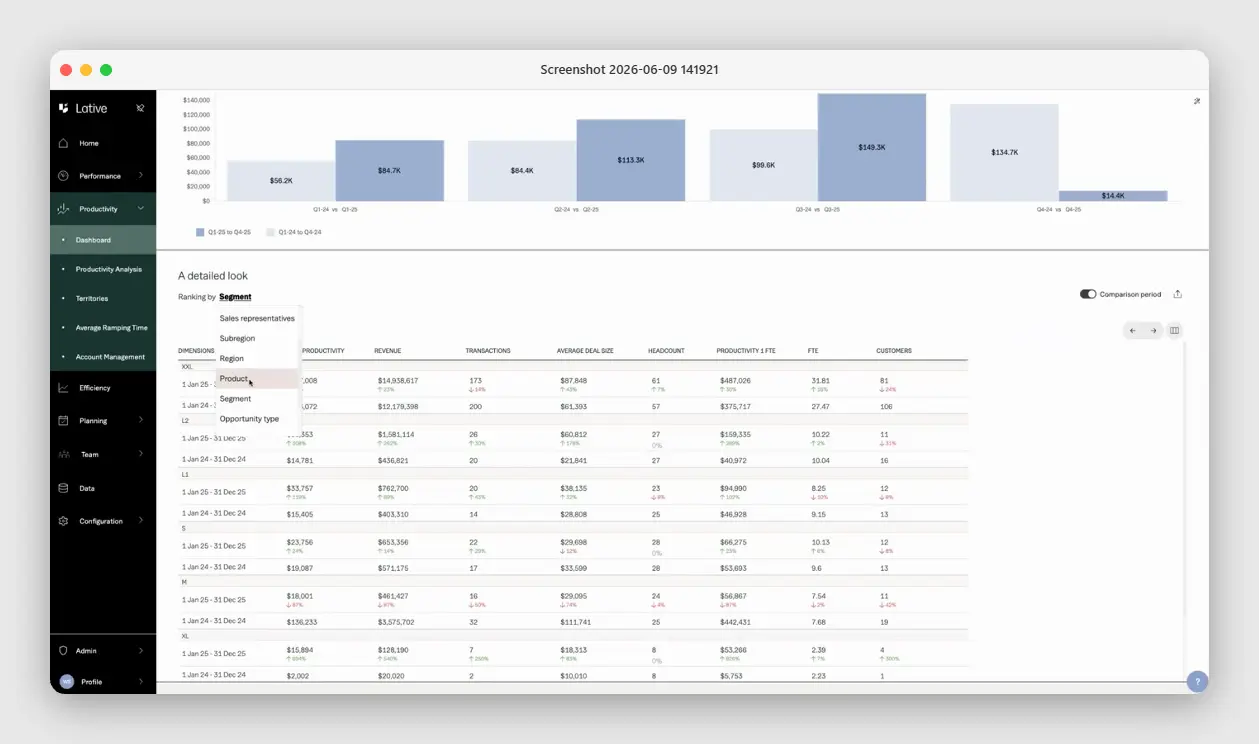Unpin the sidebar with the pin icon
This screenshot has width=1259, height=744.
140,108
